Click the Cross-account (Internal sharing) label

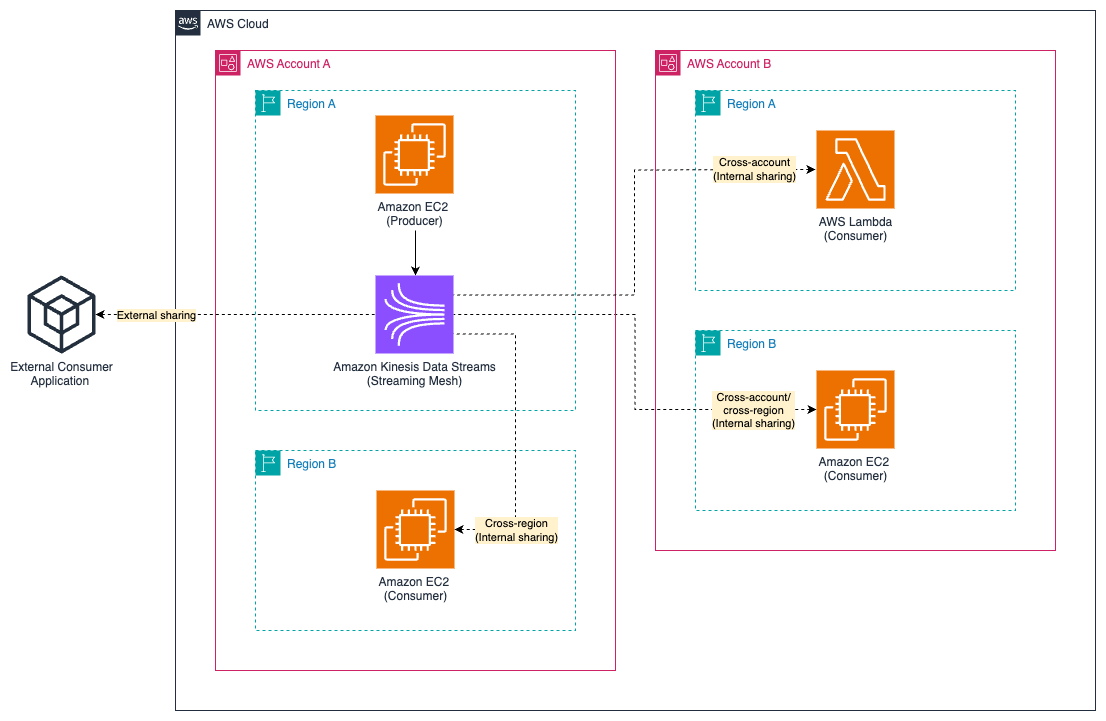754,169
